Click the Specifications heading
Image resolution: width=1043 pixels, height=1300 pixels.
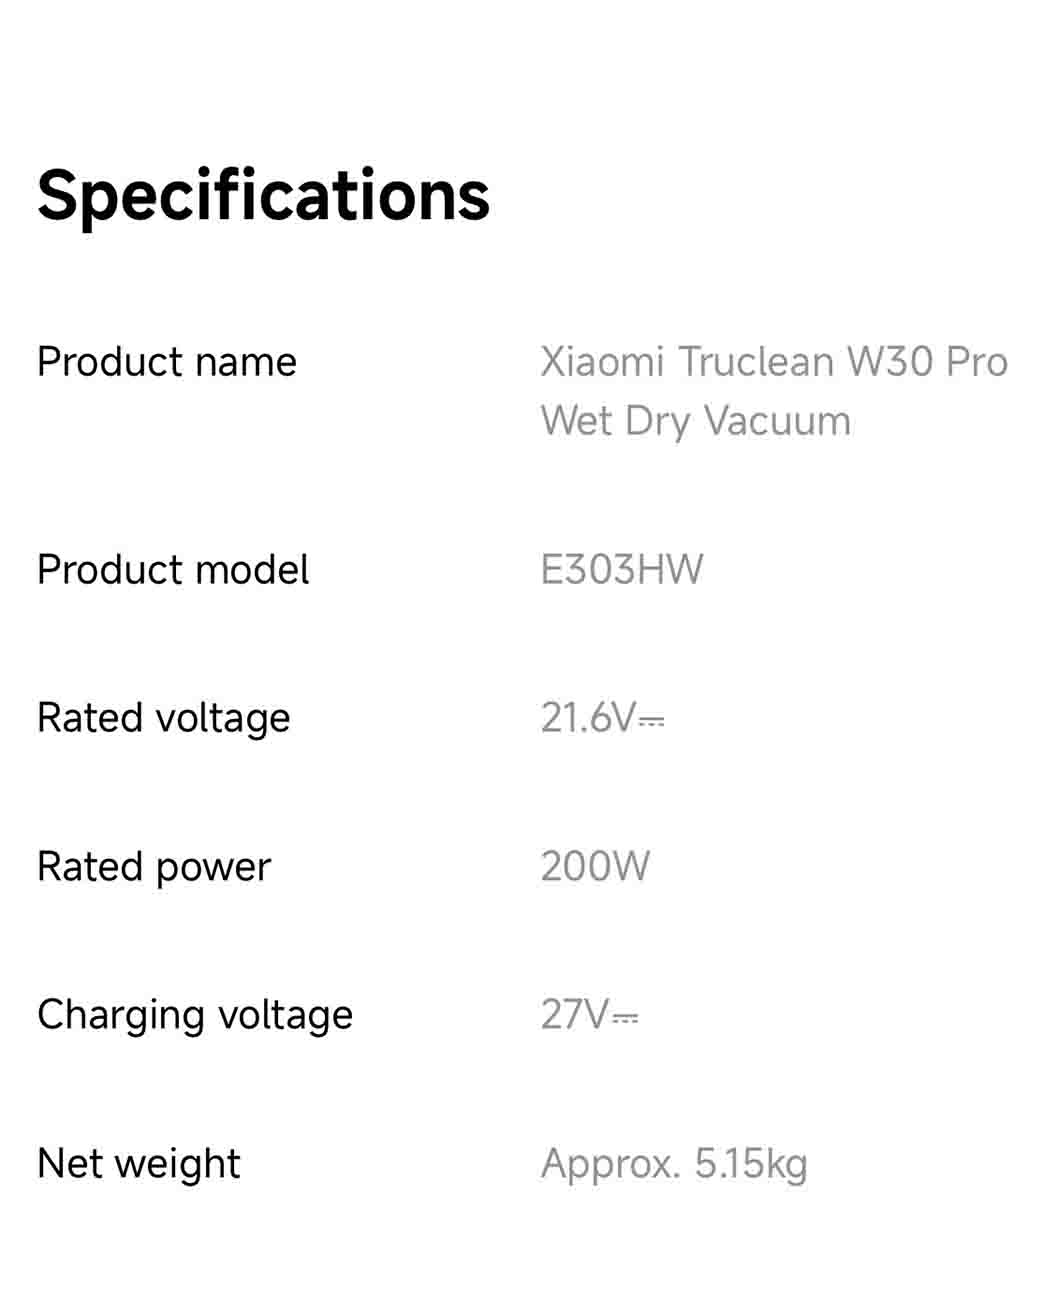coord(263,195)
